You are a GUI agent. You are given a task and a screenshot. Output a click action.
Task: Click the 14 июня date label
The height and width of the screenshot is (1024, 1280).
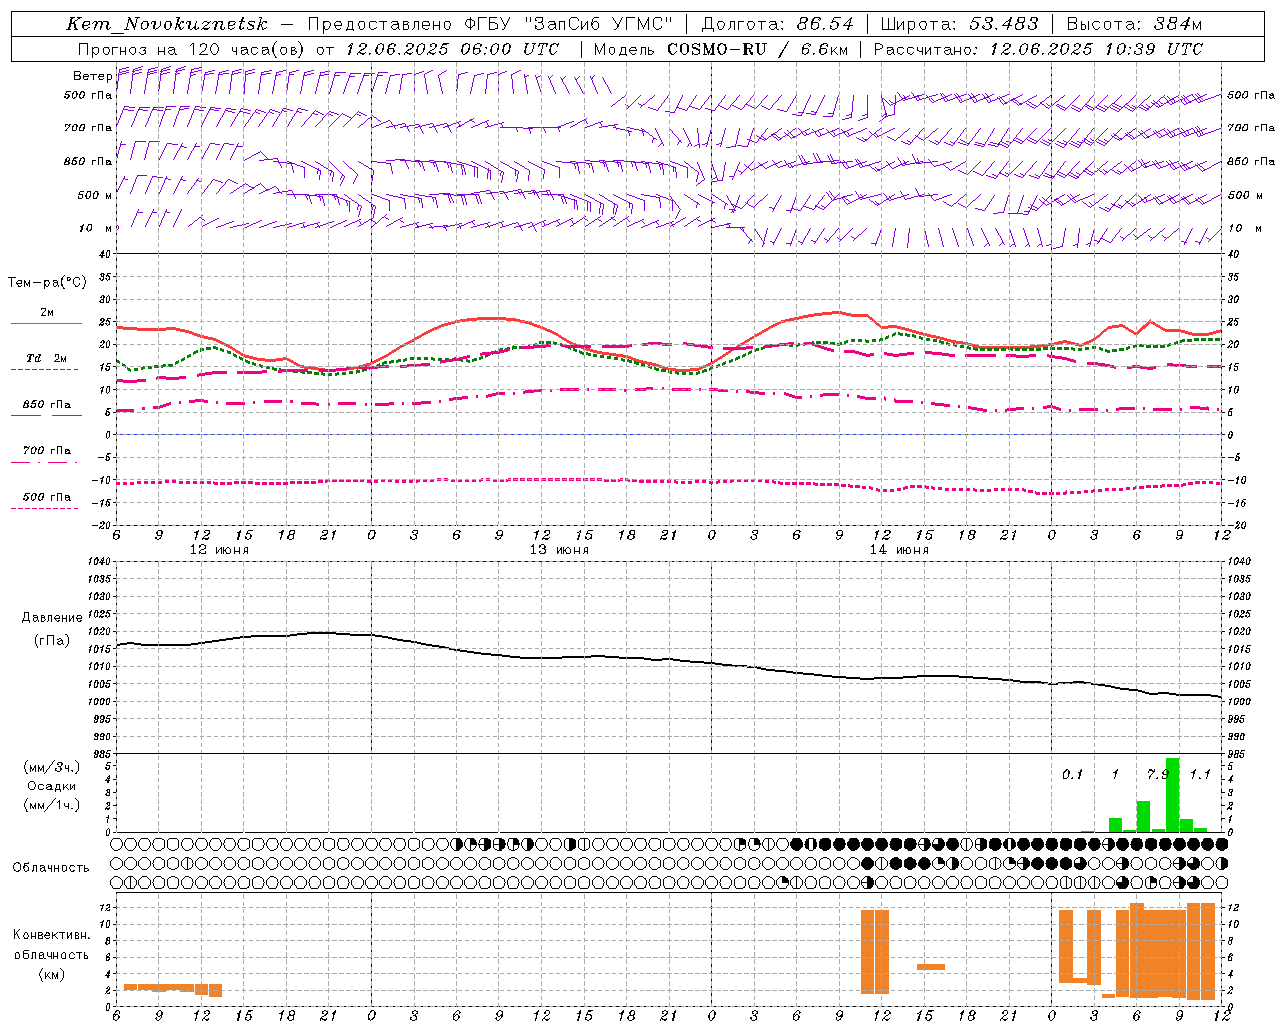(899, 550)
